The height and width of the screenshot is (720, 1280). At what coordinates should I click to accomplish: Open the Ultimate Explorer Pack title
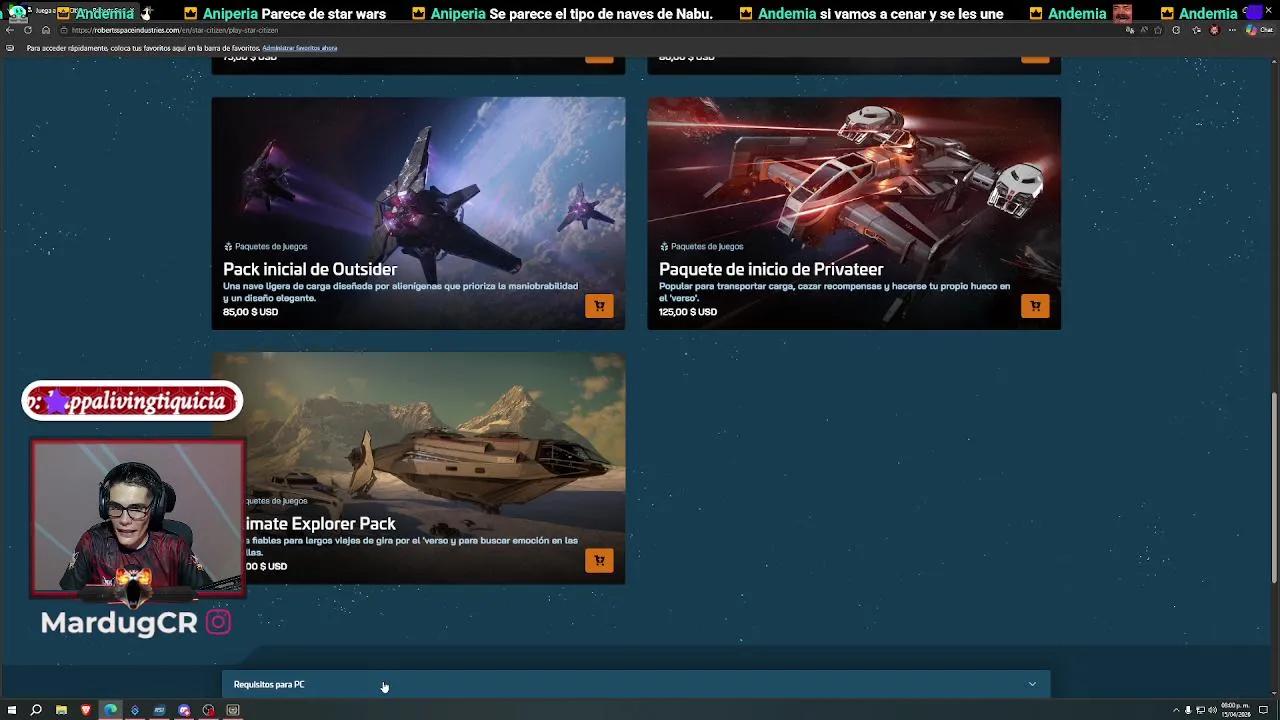pos(321,523)
